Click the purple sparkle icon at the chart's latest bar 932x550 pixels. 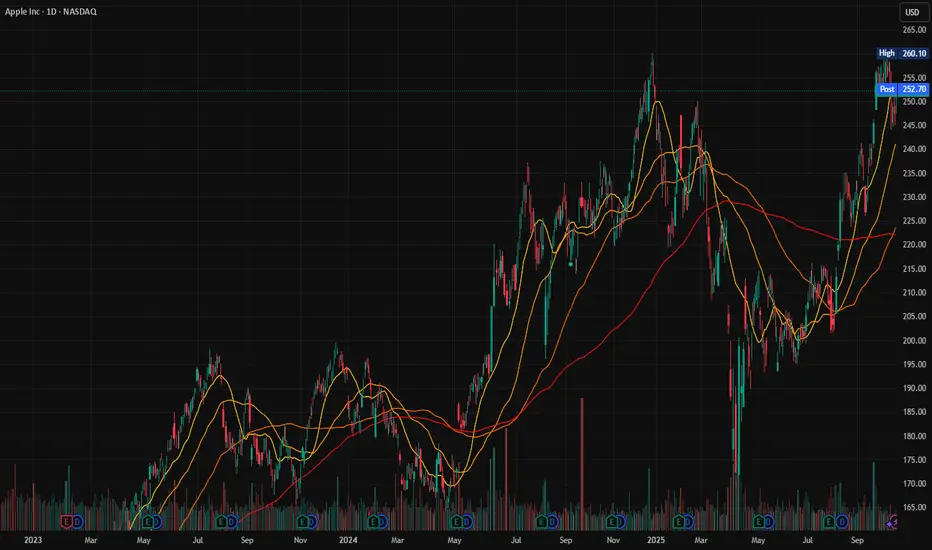pyautogui.click(x=892, y=523)
